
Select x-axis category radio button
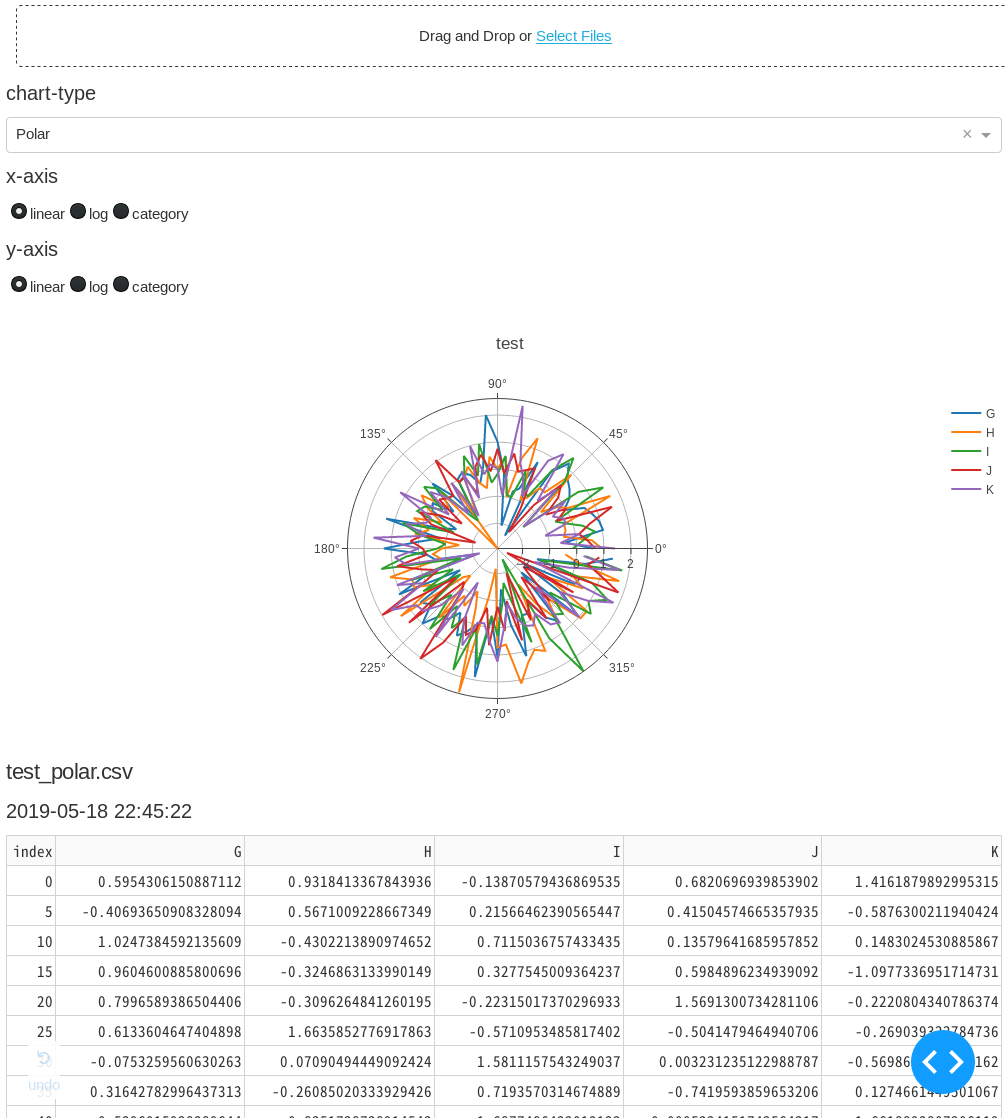pyautogui.click(x=121, y=212)
